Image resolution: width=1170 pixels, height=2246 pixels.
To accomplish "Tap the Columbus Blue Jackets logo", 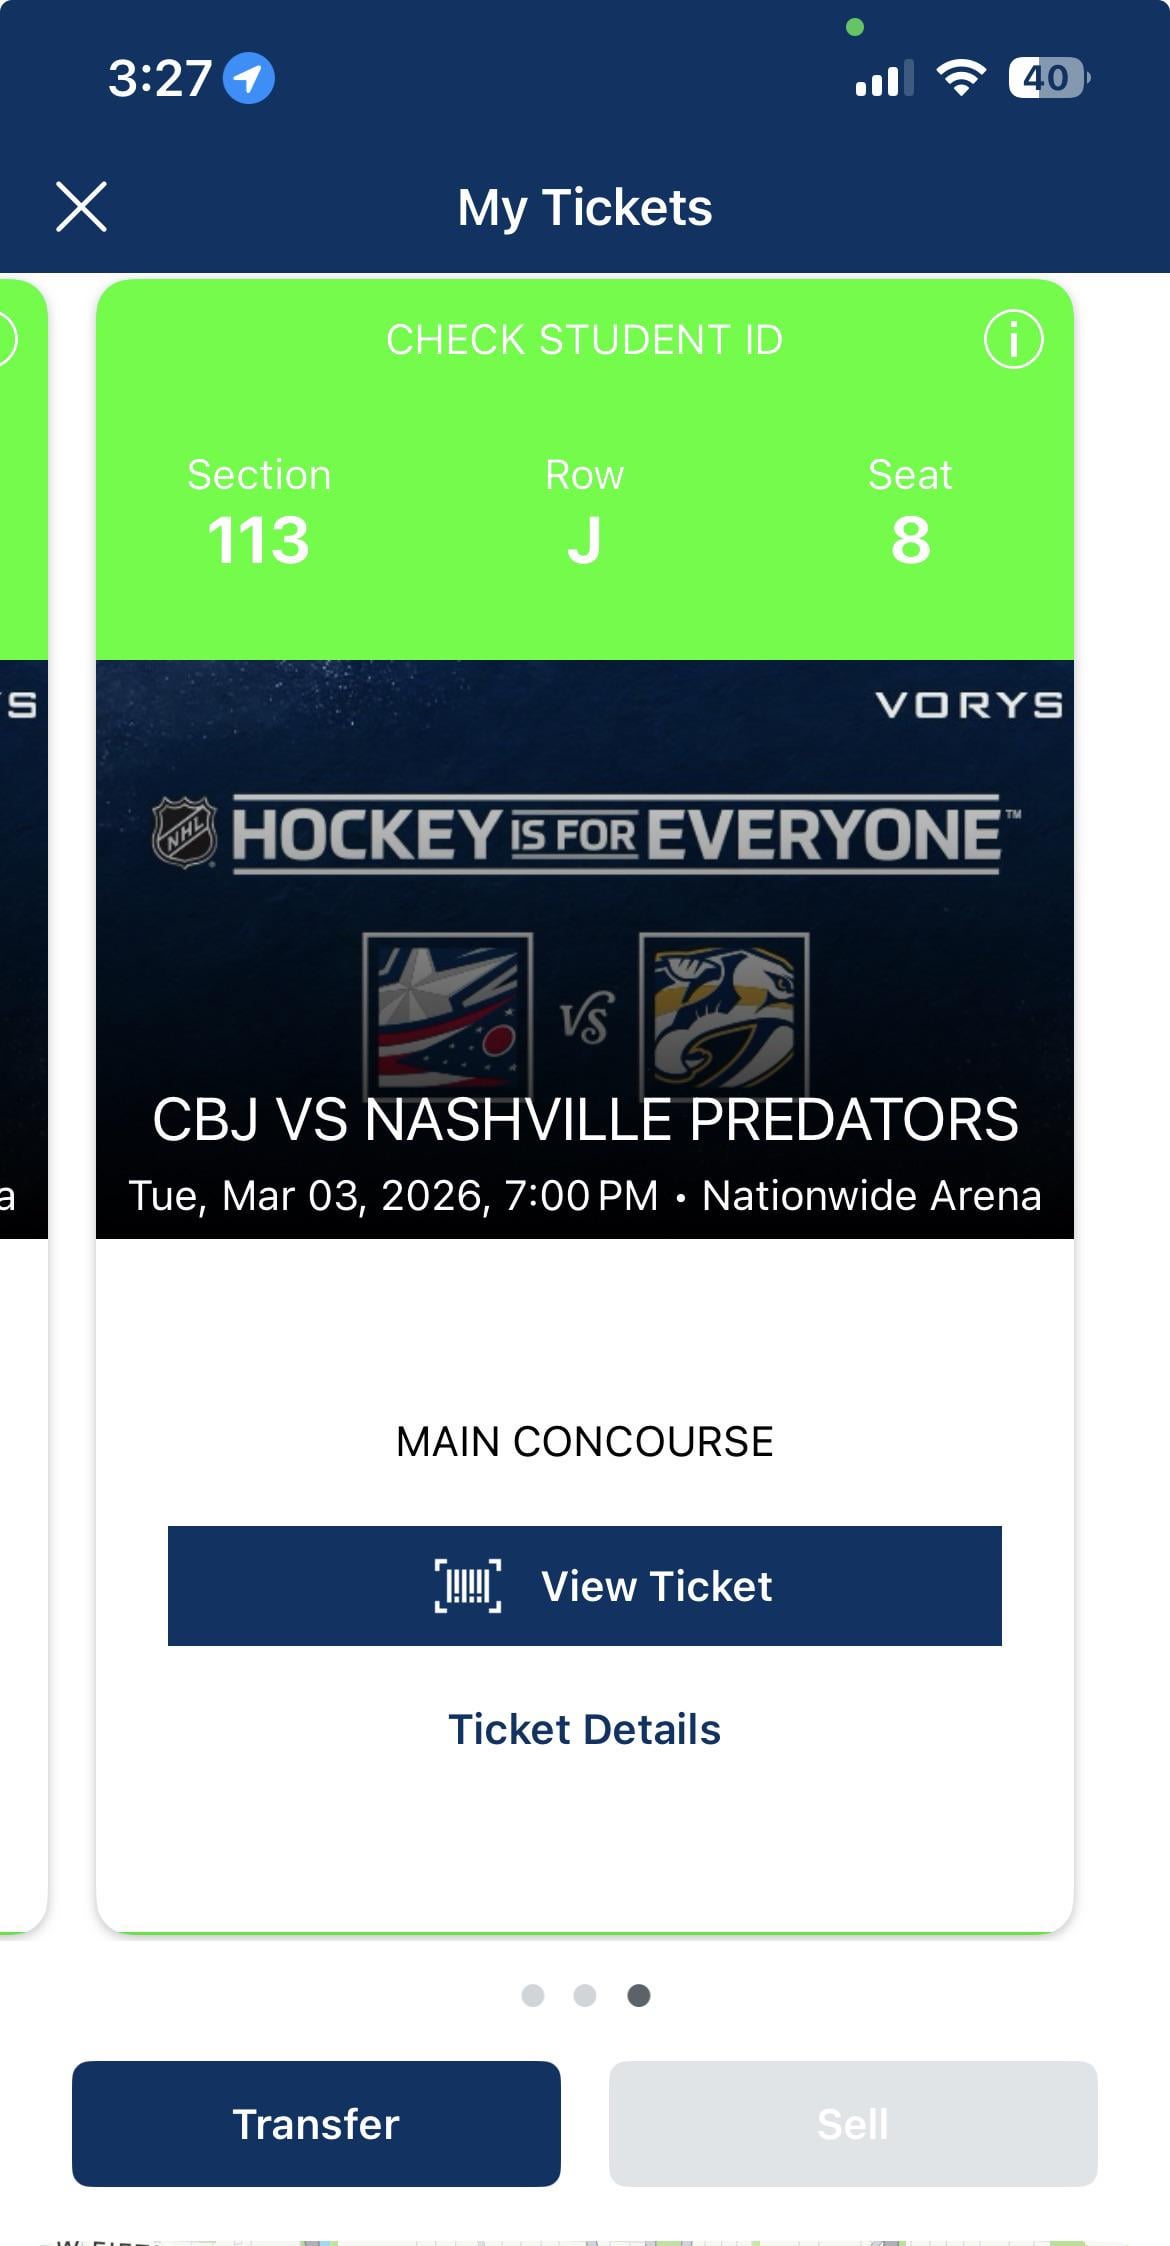I will (x=448, y=1012).
